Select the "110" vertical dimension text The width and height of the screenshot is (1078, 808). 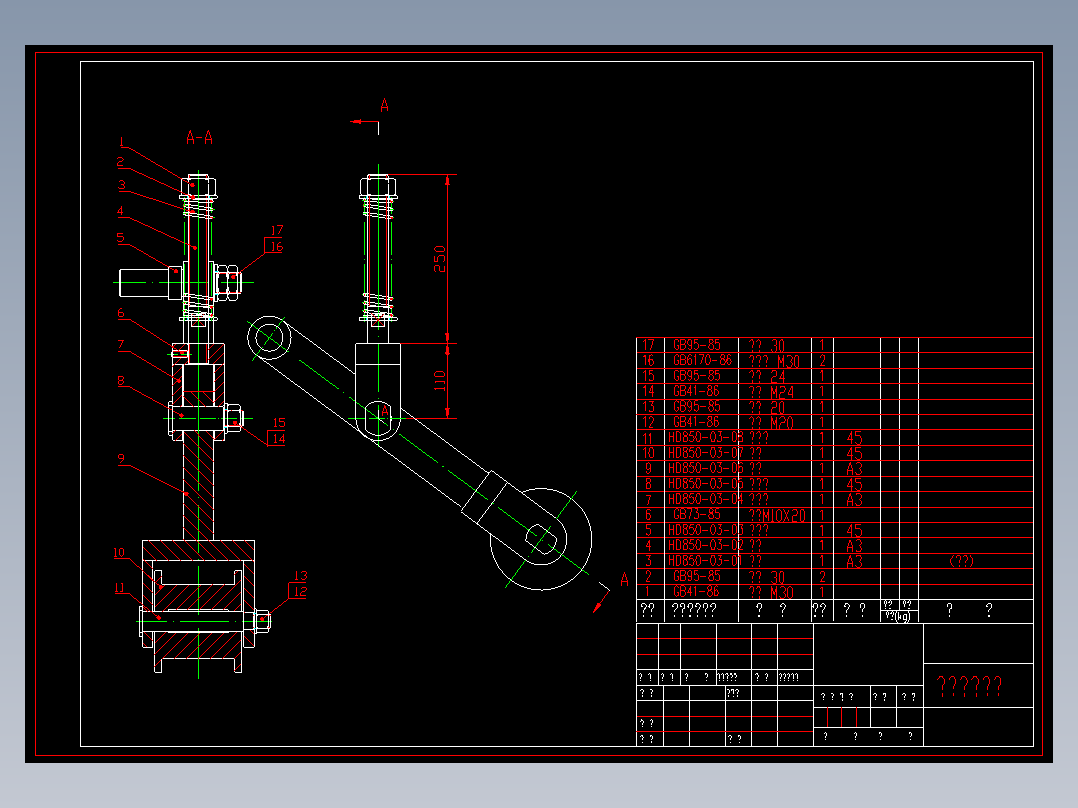(x=440, y=380)
